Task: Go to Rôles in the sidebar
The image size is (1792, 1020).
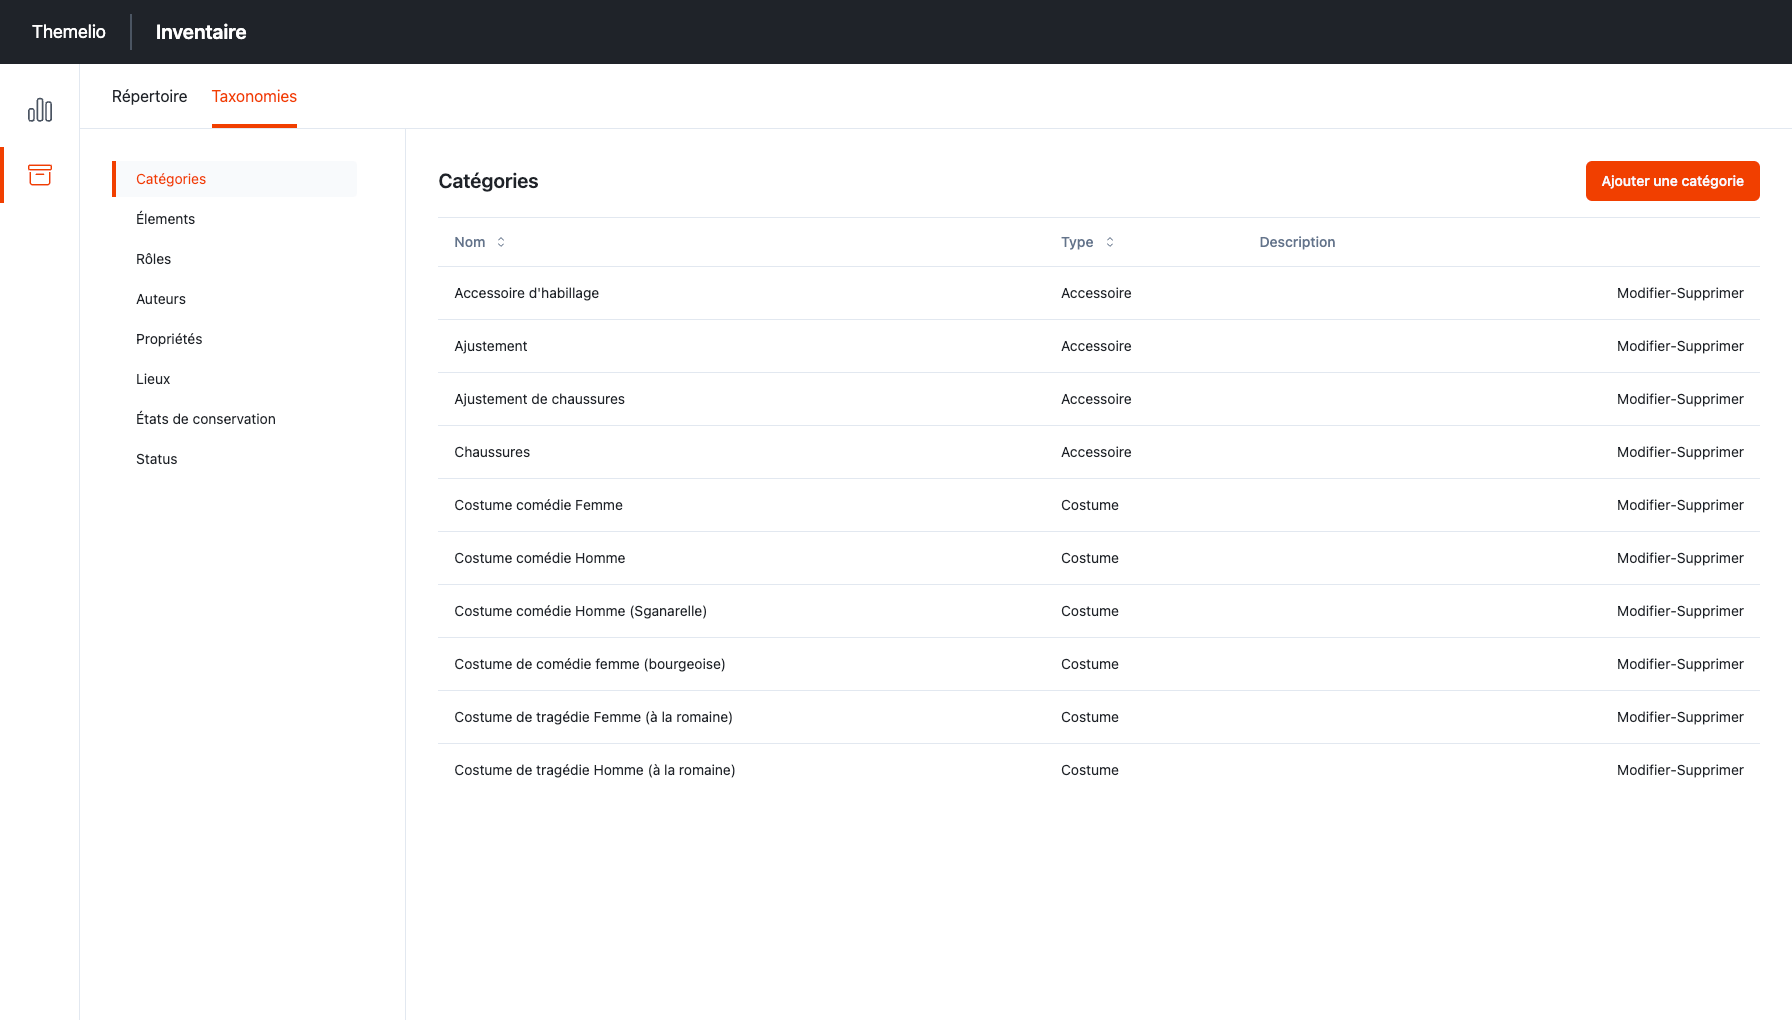Action: click(x=153, y=259)
